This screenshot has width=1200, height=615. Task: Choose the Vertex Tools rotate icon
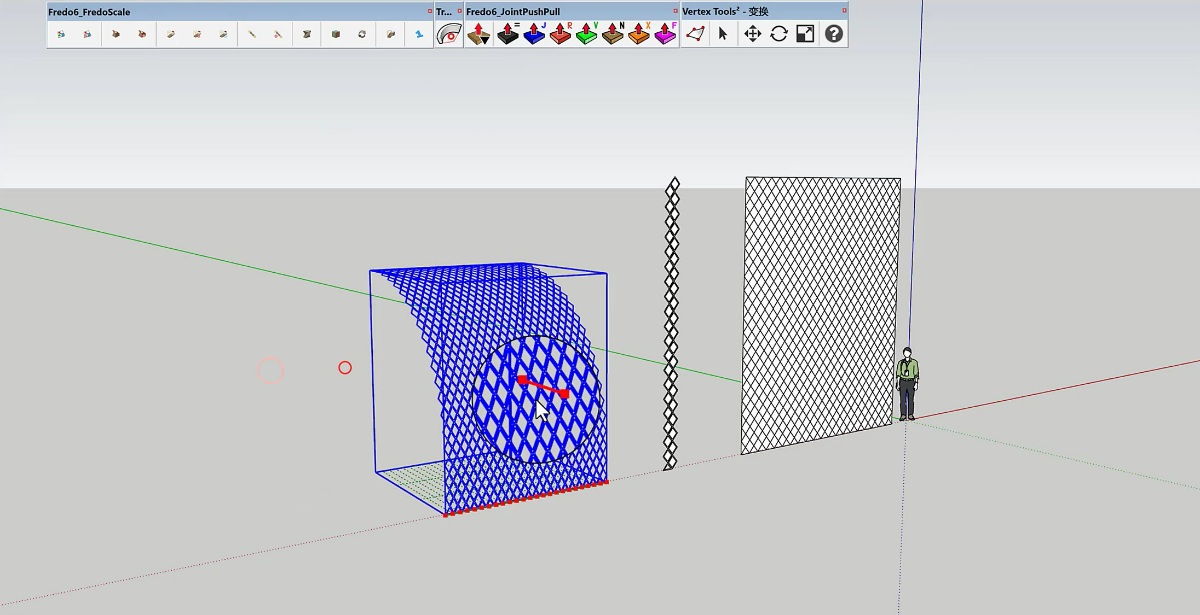point(779,34)
